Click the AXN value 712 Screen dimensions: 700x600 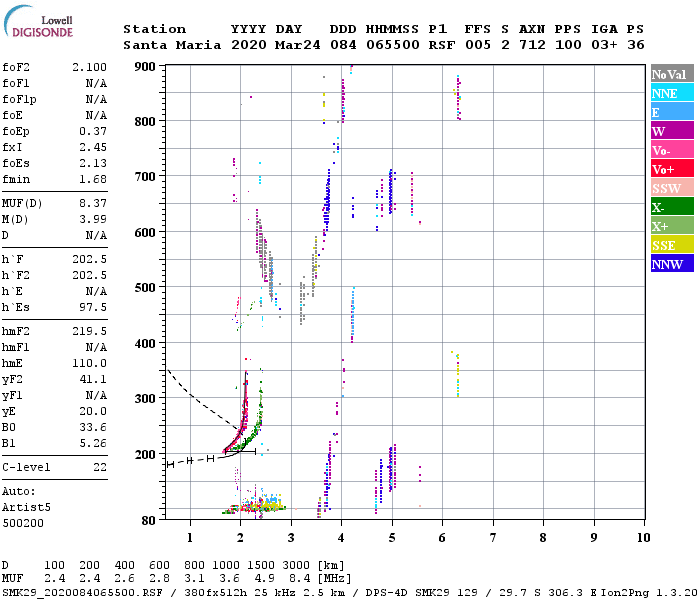tap(532, 45)
